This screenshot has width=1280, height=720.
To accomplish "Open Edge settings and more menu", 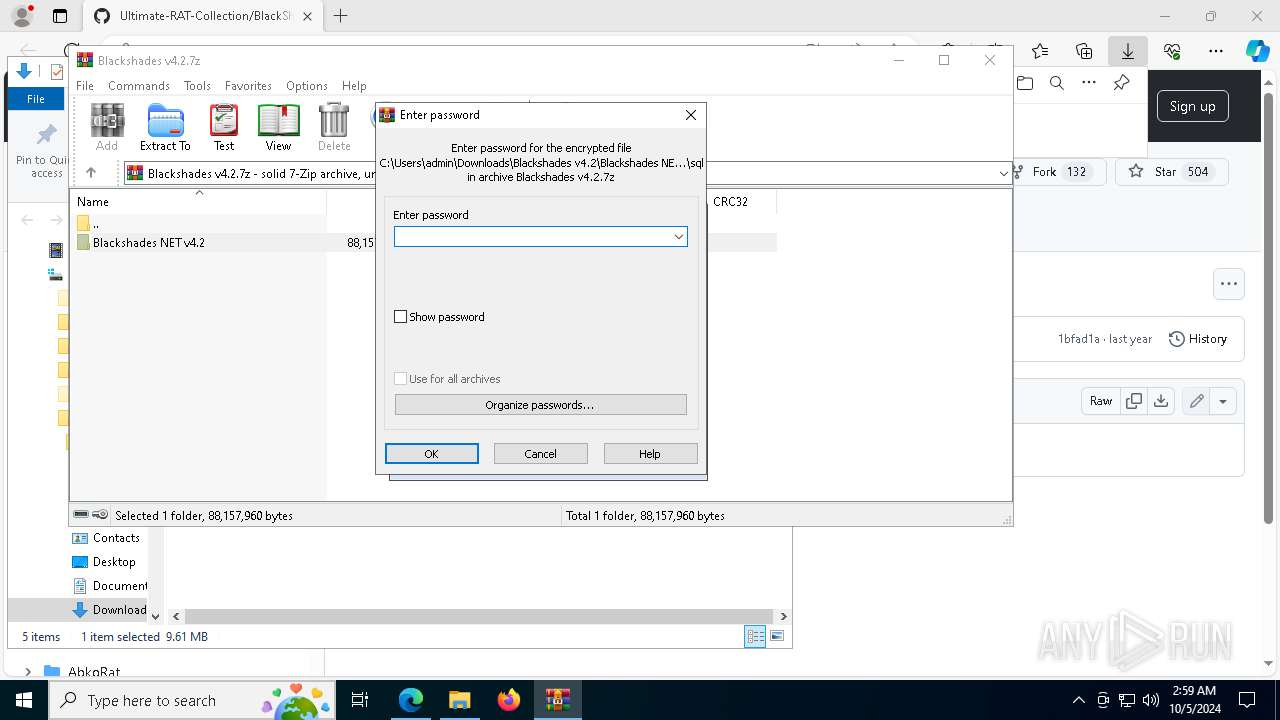I will (1216, 51).
